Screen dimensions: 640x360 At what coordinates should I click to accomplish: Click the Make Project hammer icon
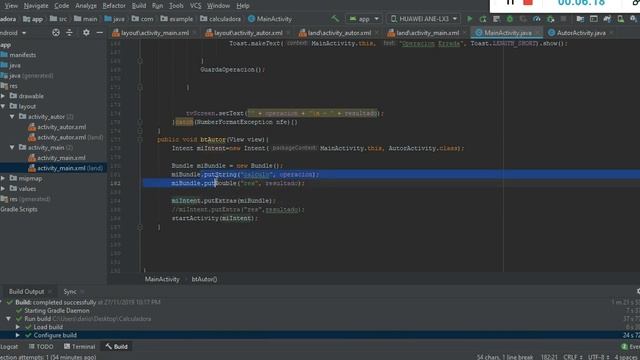tap(335, 19)
